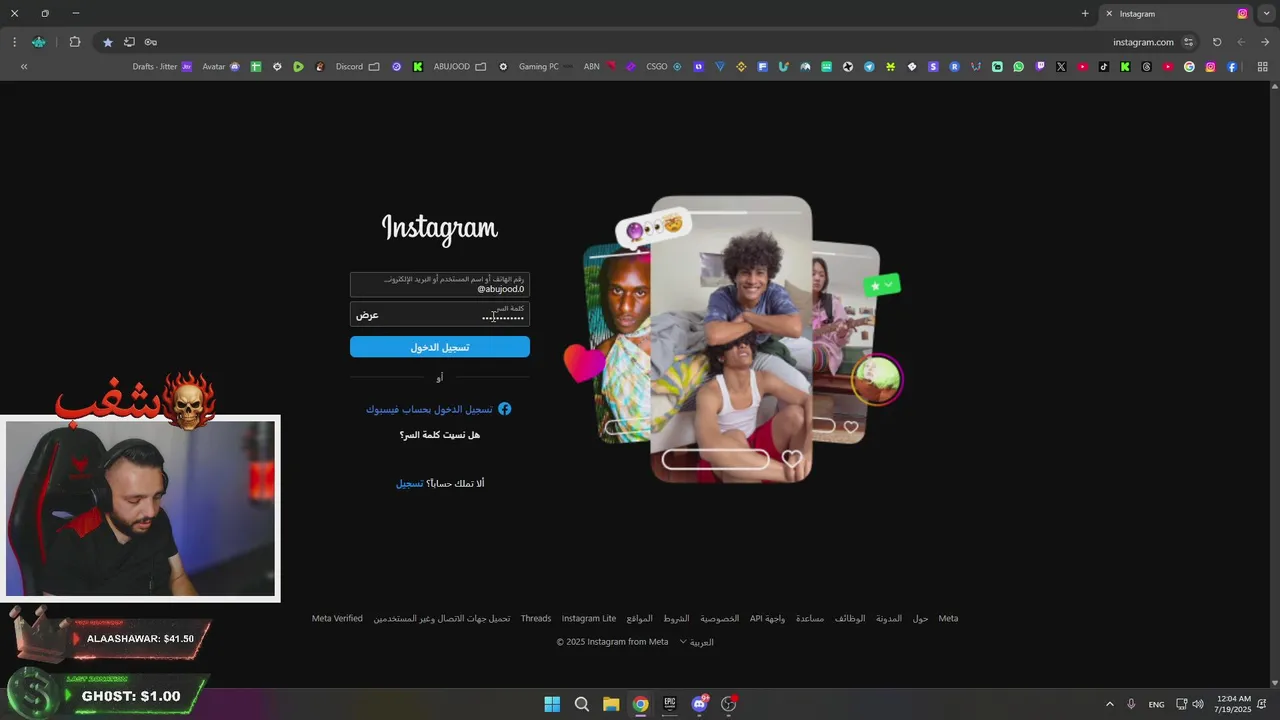This screenshot has width=1280, height=720.
Task: Open the browser three-dot menu
Action: [x=14, y=42]
